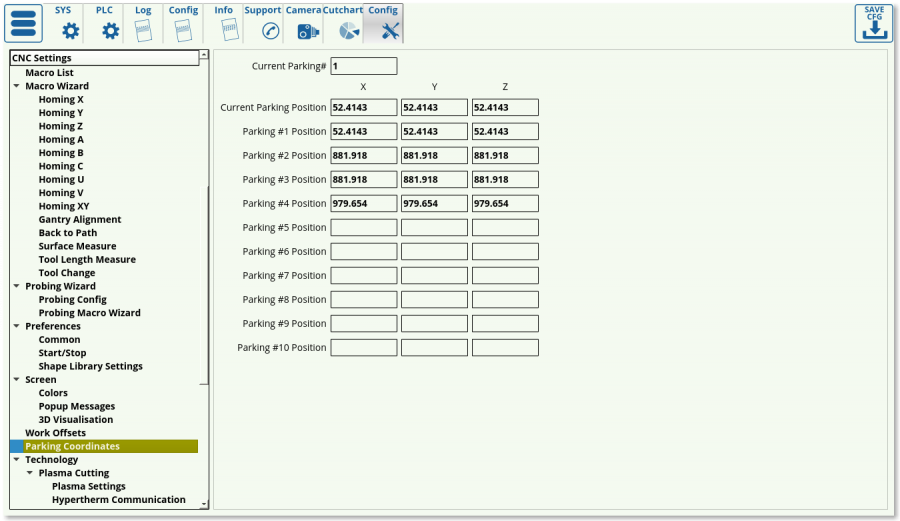Collapse the Macro Wizard tree node

click(x=17, y=86)
